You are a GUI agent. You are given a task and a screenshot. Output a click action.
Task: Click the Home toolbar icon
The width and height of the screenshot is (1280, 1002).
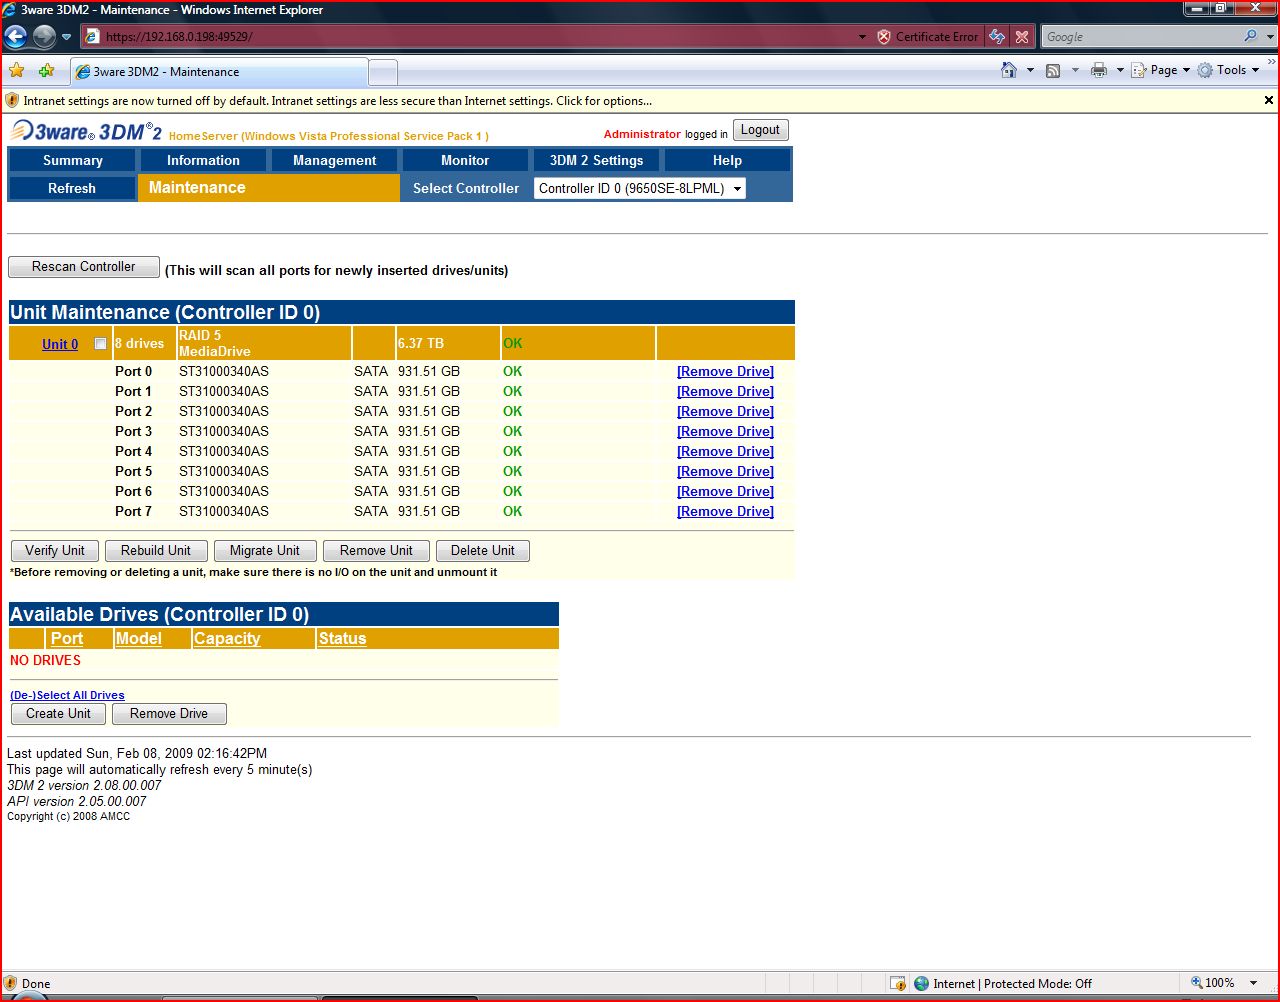[1009, 70]
